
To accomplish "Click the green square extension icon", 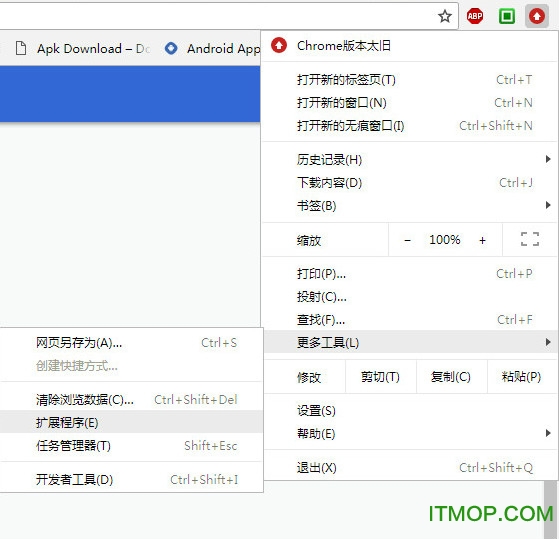I will coord(507,16).
